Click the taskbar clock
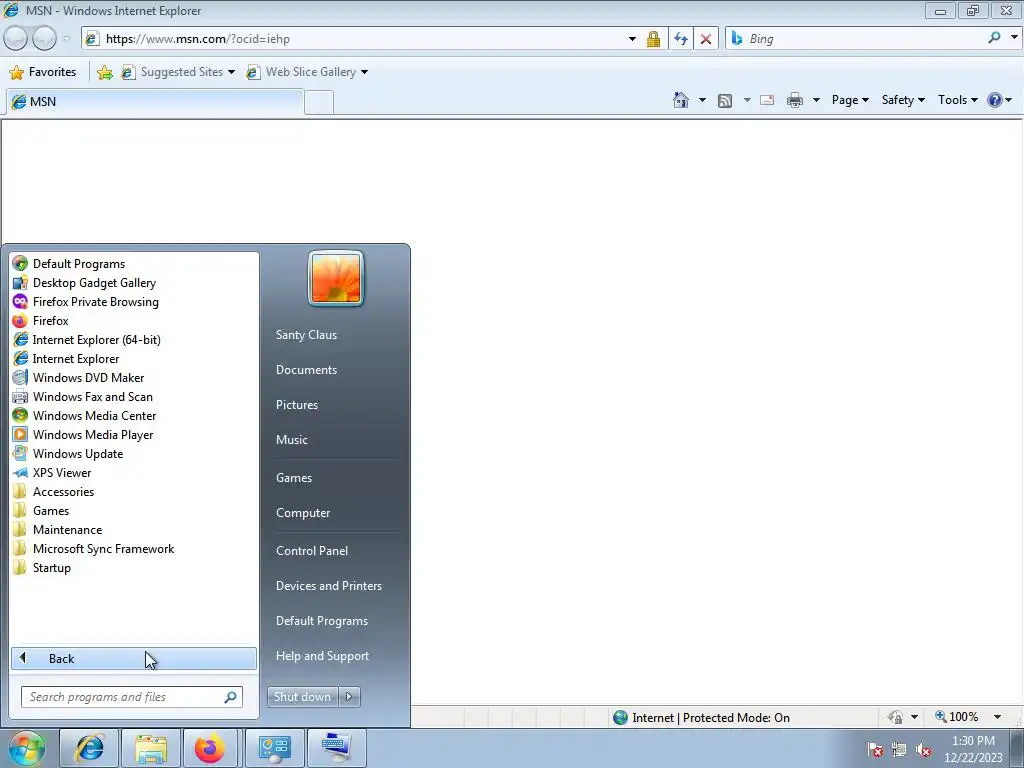Image resolution: width=1024 pixels, height=768 pixels. 973,749
